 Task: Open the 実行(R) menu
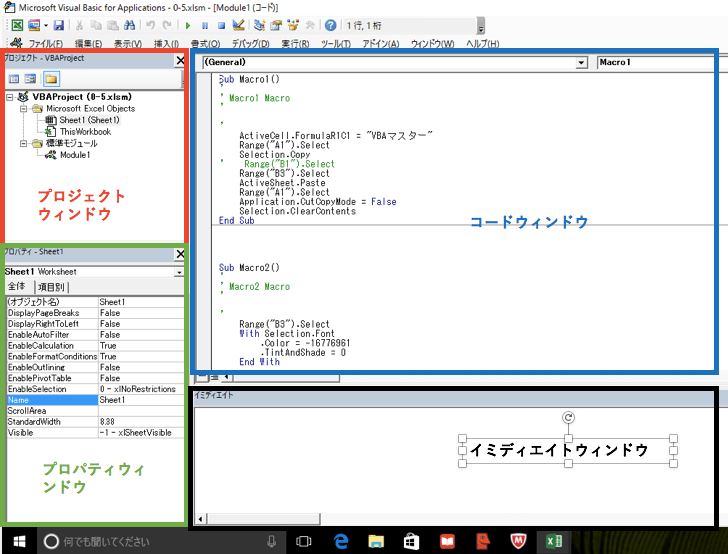[295, 44]
